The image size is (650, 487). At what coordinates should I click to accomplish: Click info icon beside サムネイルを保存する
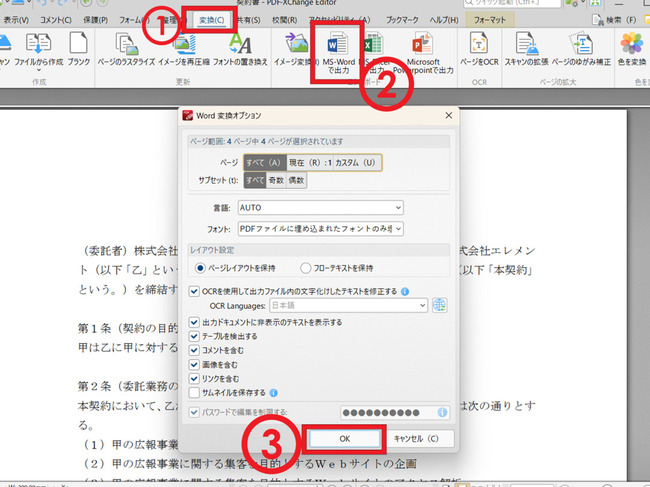click(274, 393)
